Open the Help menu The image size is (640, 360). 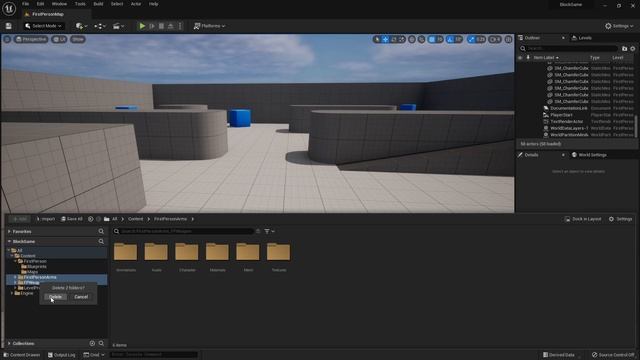153,4
